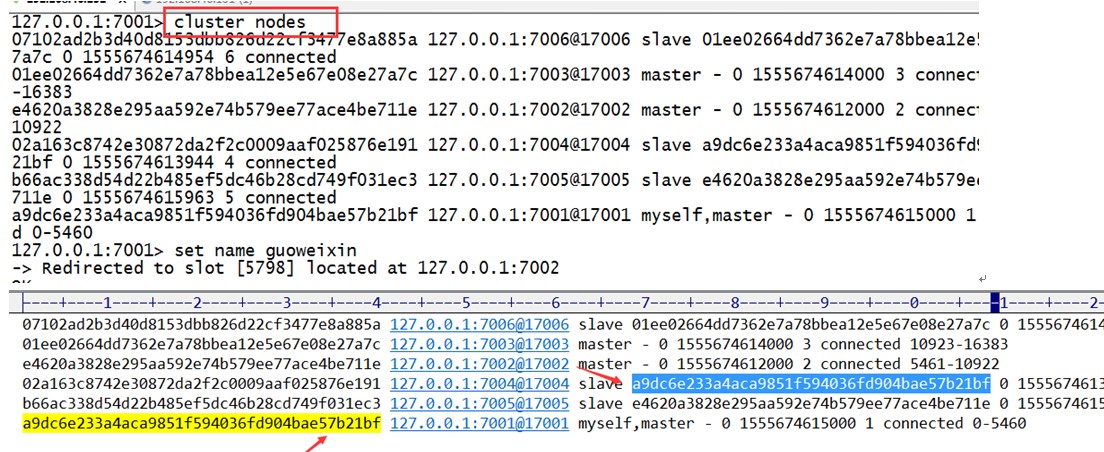This screenshot has height=452, width=1104.
Task: Select ID 01ee02664dd7 starting the editor's 7003 row
Action: click(201, 344)
